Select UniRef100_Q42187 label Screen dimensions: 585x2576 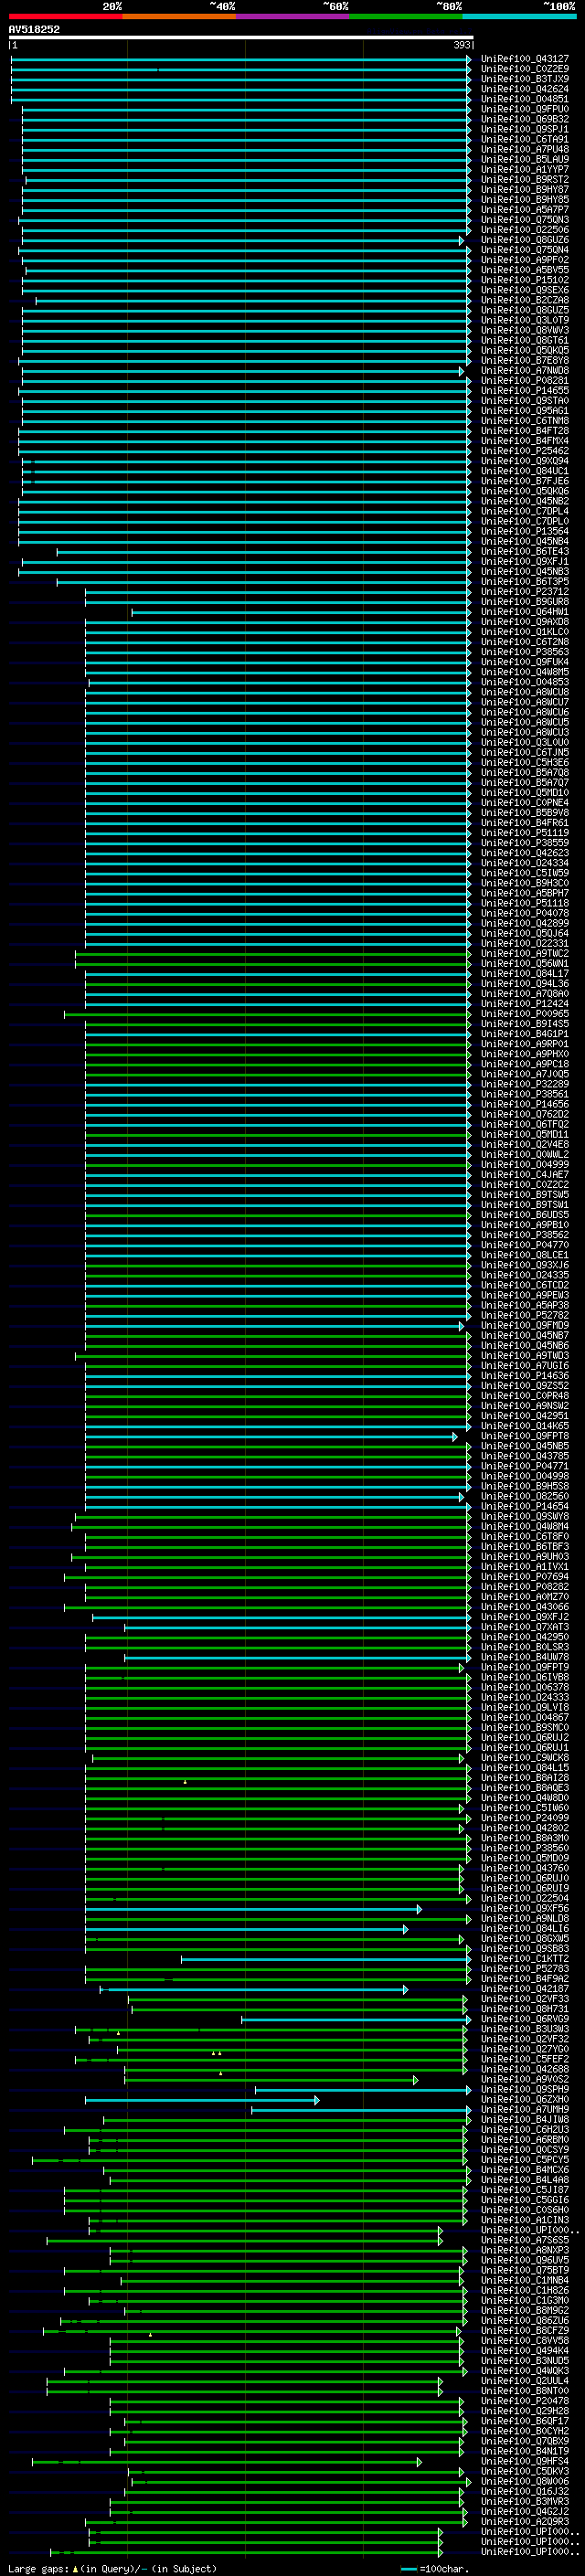[x=525, y=1989]
